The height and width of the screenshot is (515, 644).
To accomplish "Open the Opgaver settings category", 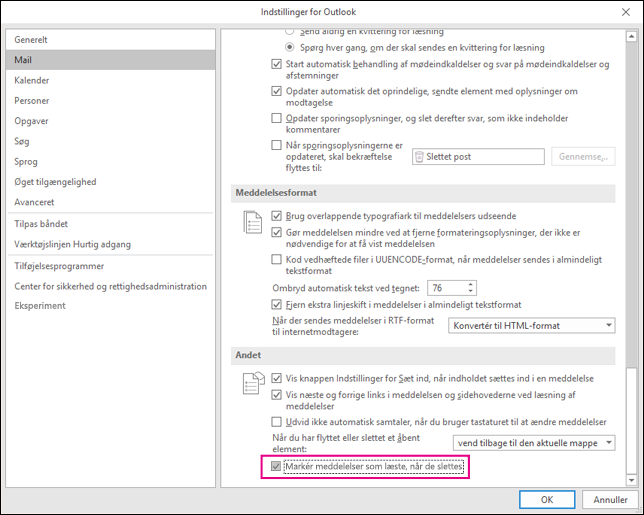I will click(110, 121).
